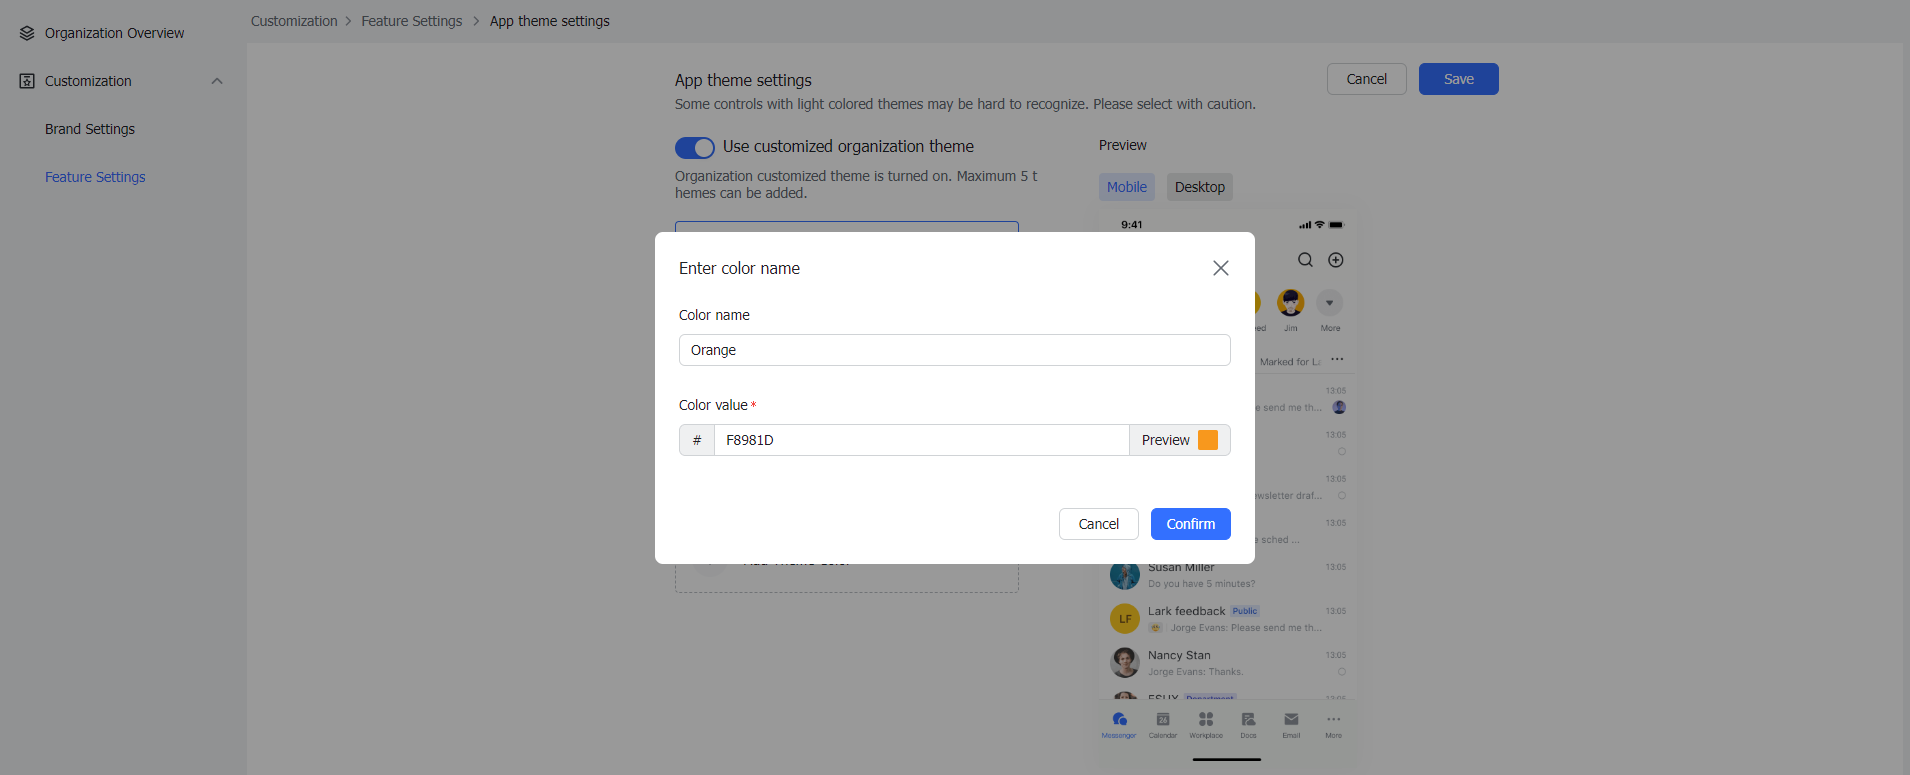Click Nancy Stan's avatar photo
Screen dimensions: 1910x775
pyautogui.click(x=1125, y=662)
